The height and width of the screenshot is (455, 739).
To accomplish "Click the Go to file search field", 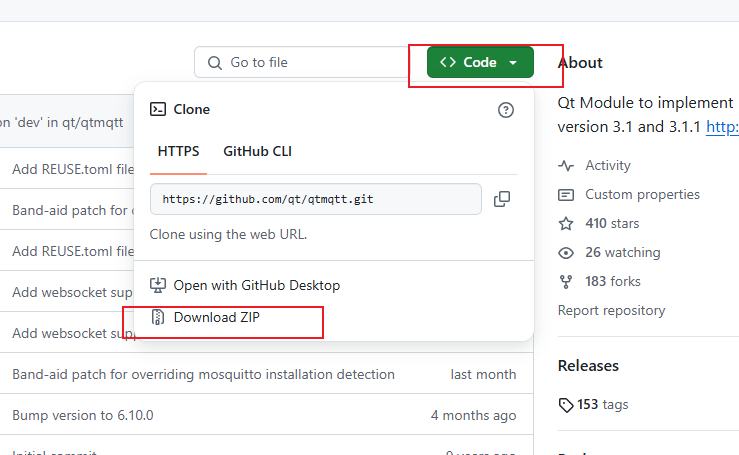I will click(x=302, y=62).
